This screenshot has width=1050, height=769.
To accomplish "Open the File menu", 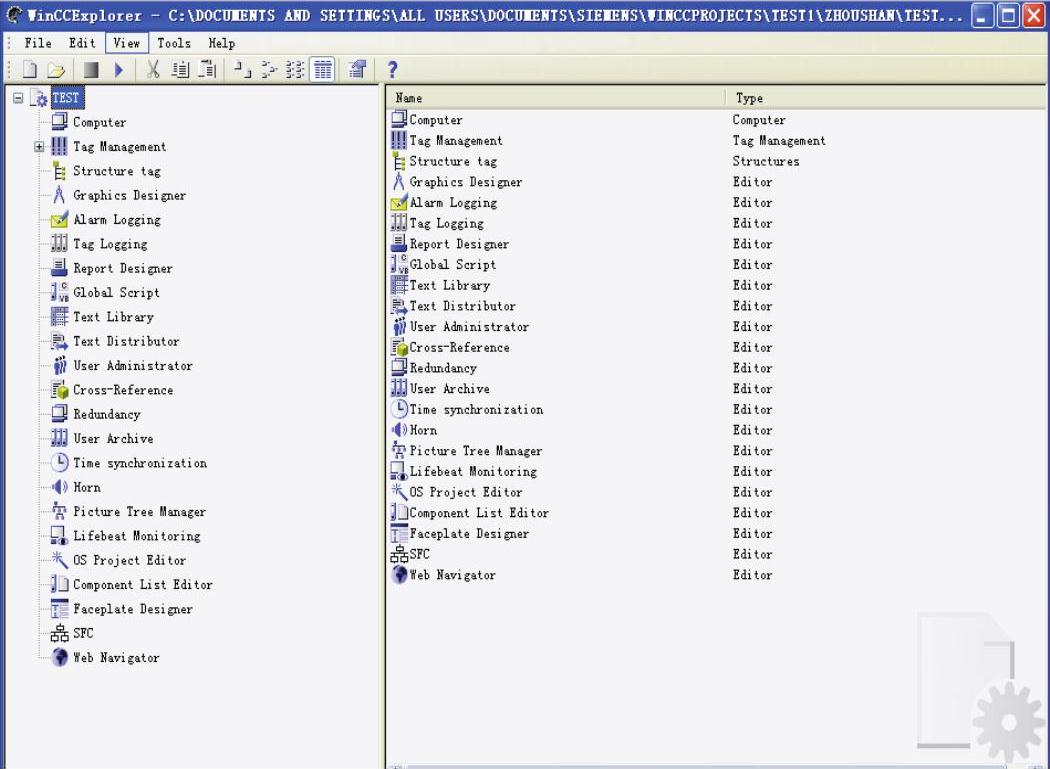I will pyautogui.click(x=38, y=43).
